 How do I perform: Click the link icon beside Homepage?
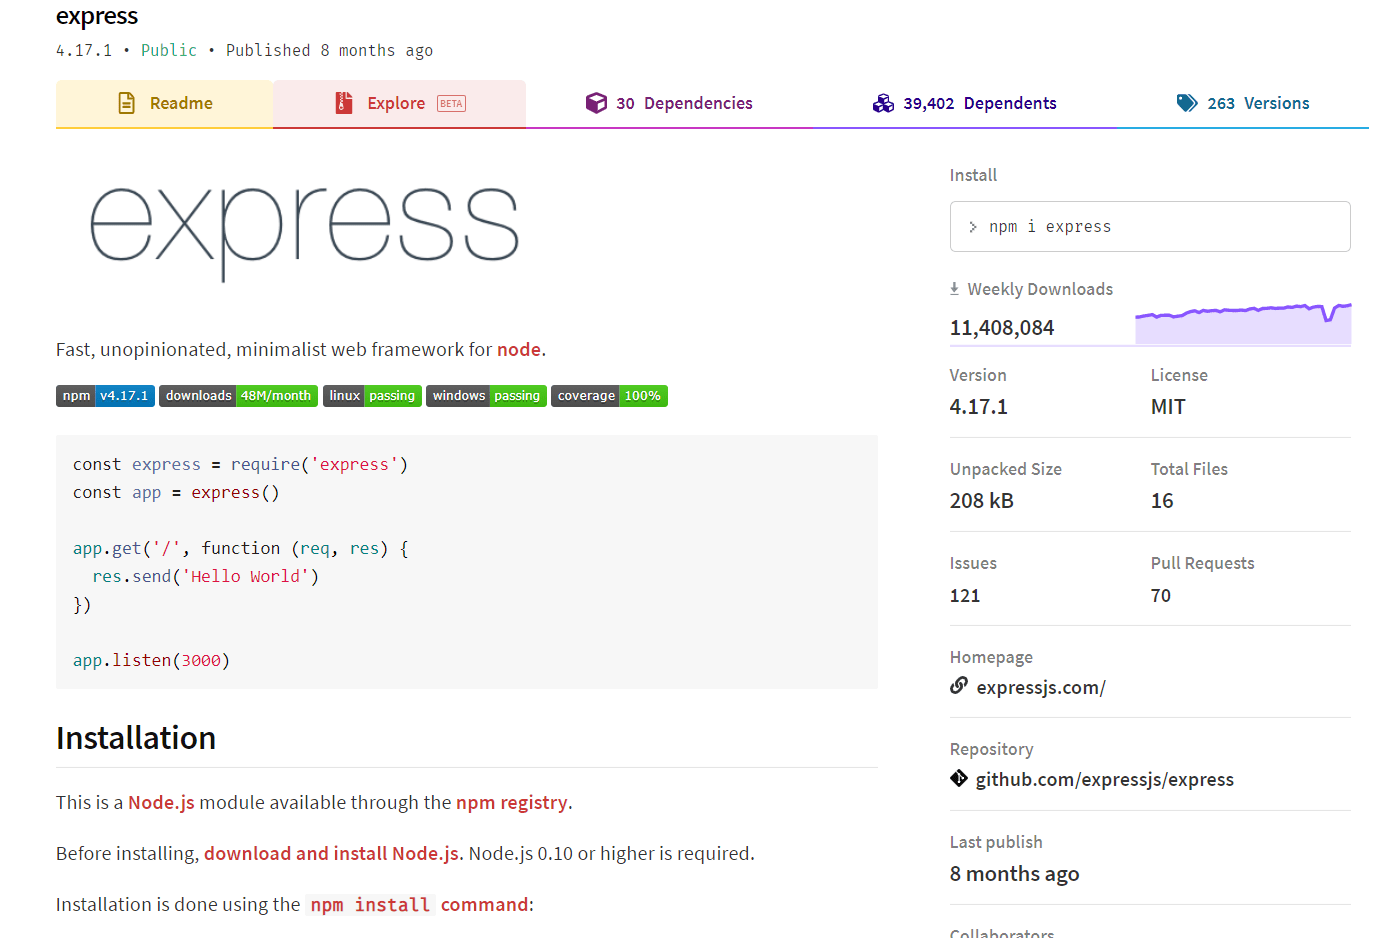(x=958, y=686)
